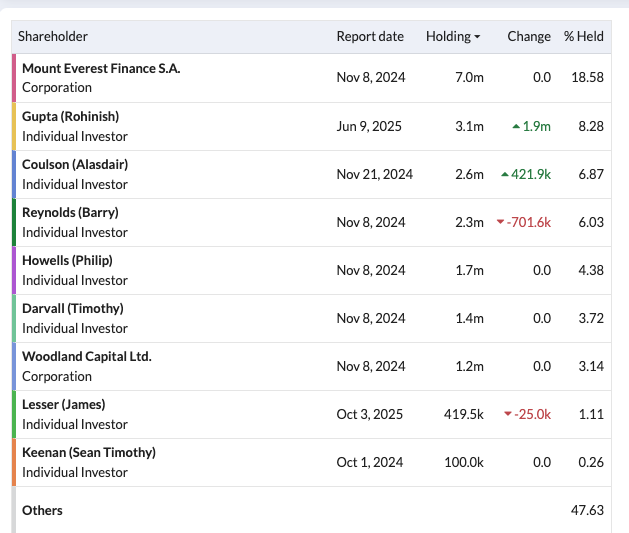
Task: Click red down arrow beside -701.6k change
Action: pyautogui.click(x=500, y=222)
